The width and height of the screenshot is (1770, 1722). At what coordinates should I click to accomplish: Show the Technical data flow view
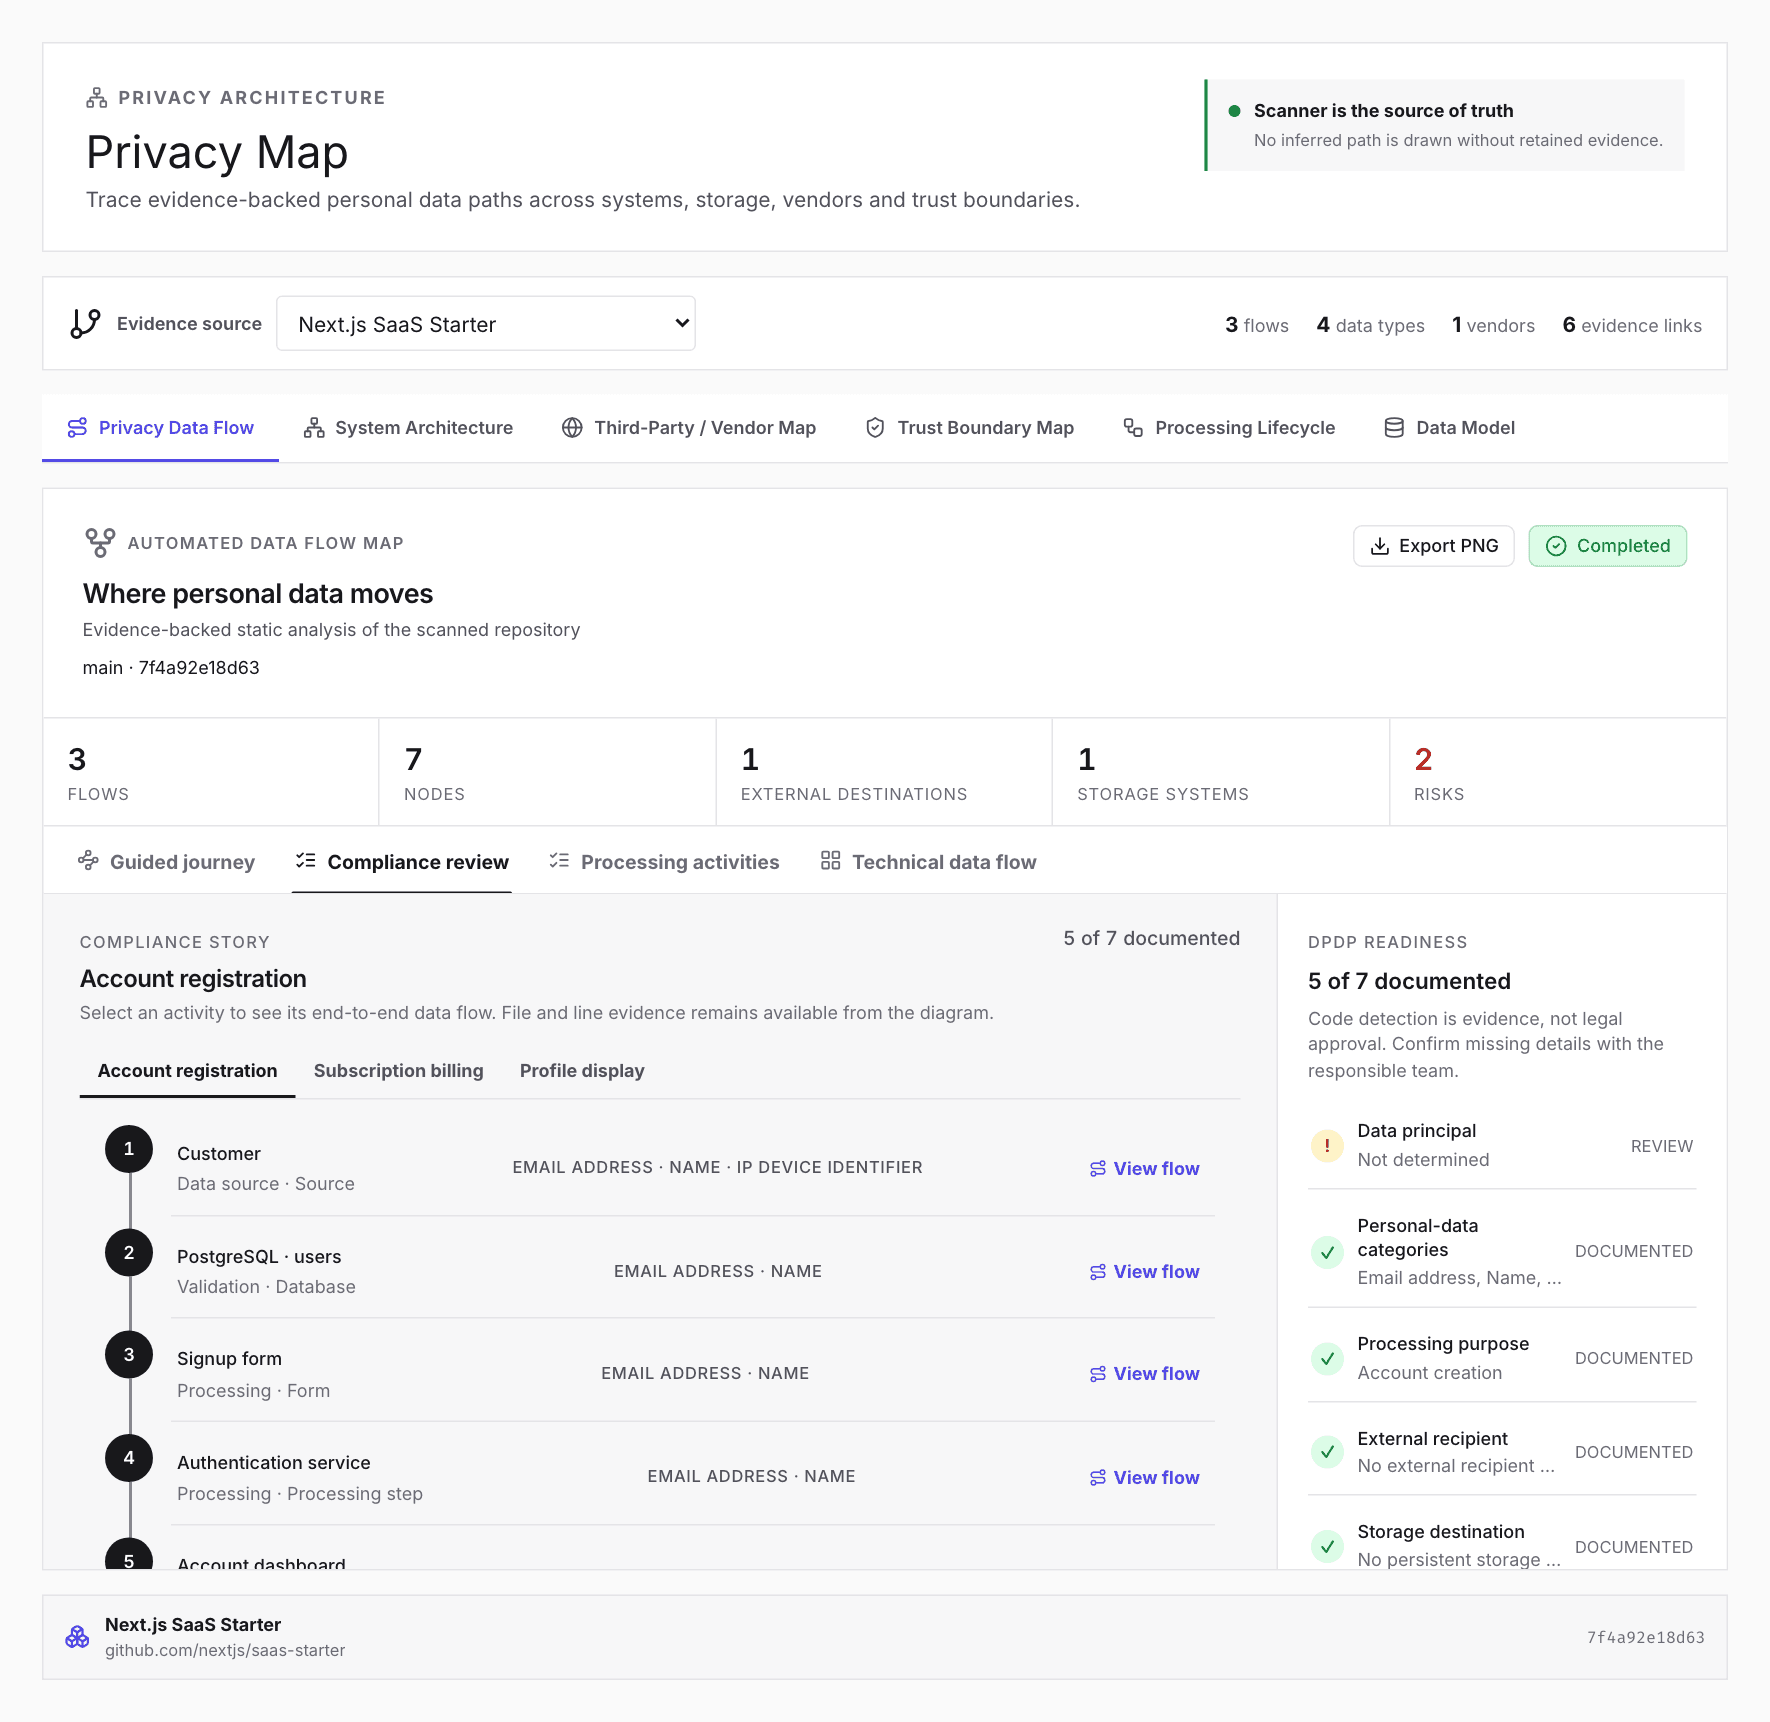pyautogui.click(x=929, y=862)
